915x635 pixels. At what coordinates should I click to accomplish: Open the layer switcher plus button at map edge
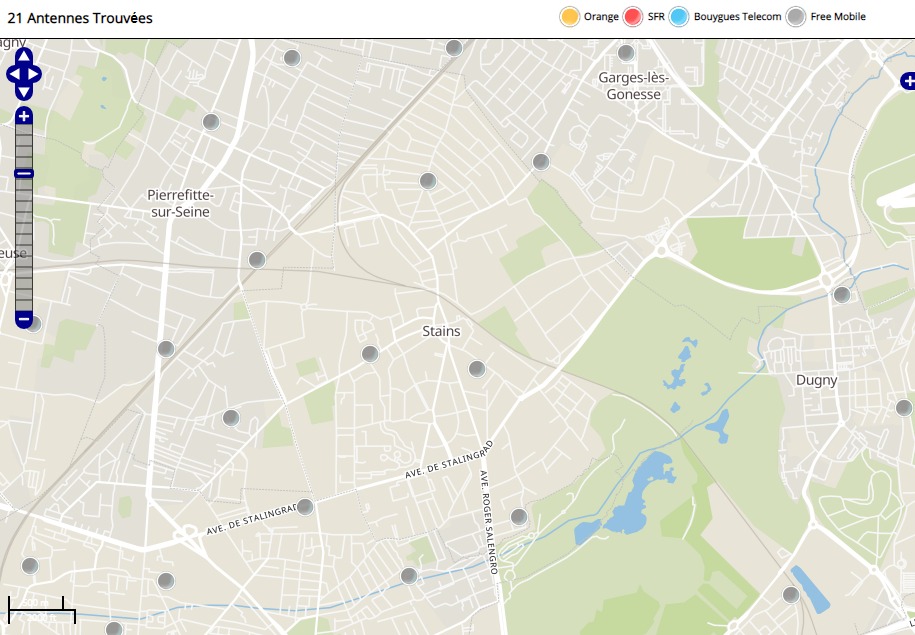(908, 81)
